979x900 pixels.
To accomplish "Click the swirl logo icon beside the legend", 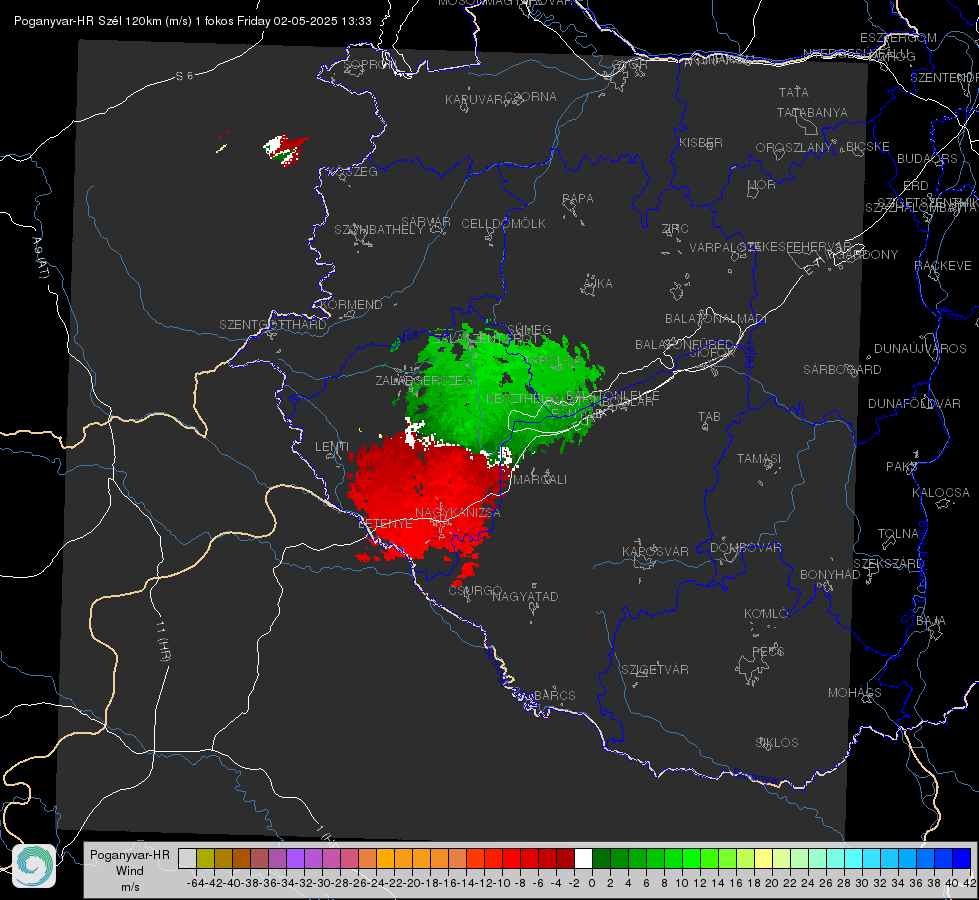I will click(x=34, y=866).
